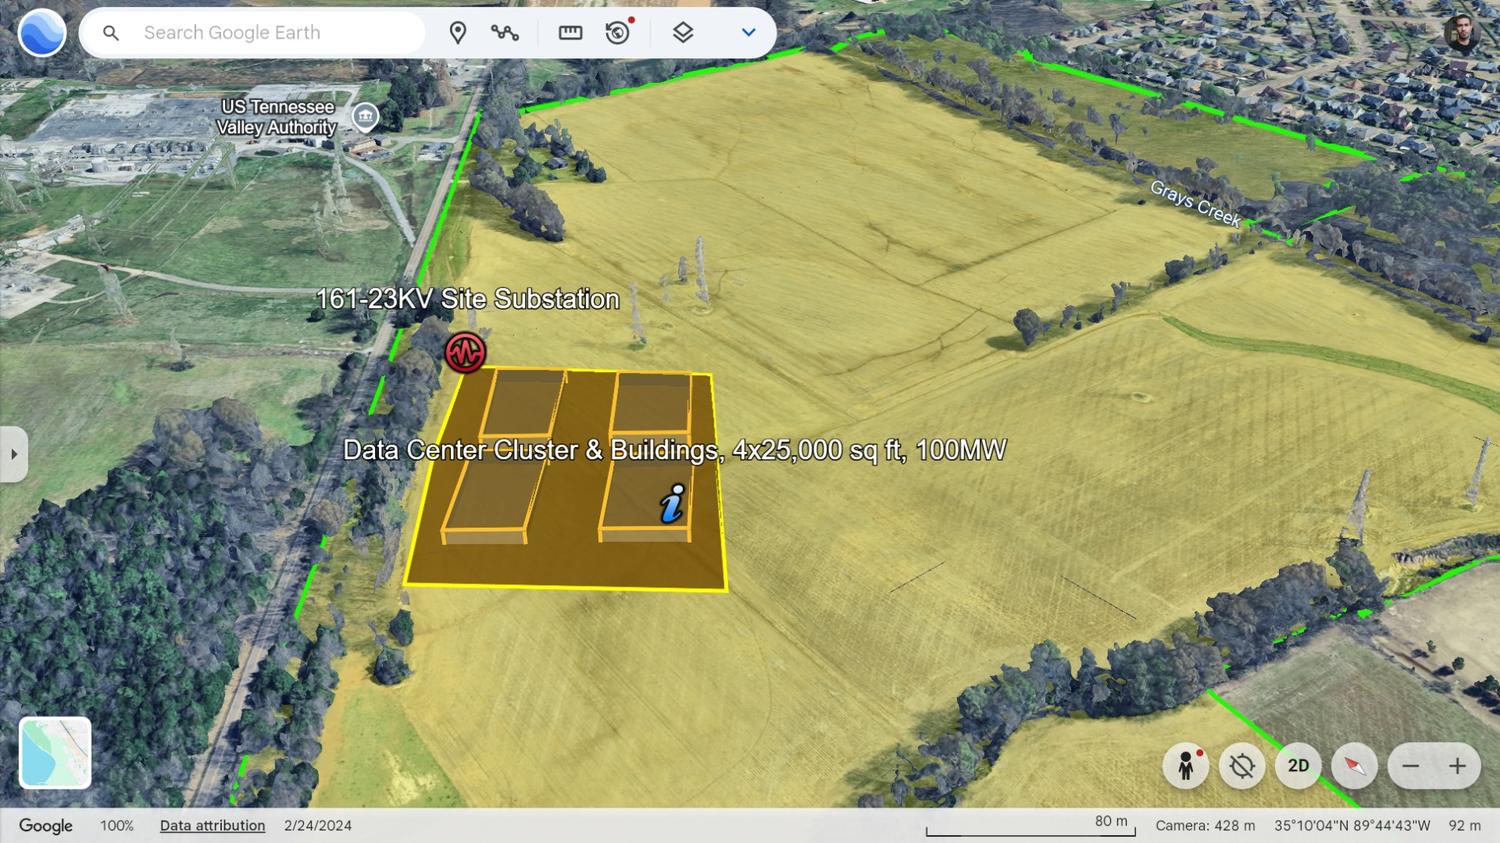Open the blue info placemark icon
Image resolution: width=1500 pixels, height=843 pixels.
(x=673, y=504)
